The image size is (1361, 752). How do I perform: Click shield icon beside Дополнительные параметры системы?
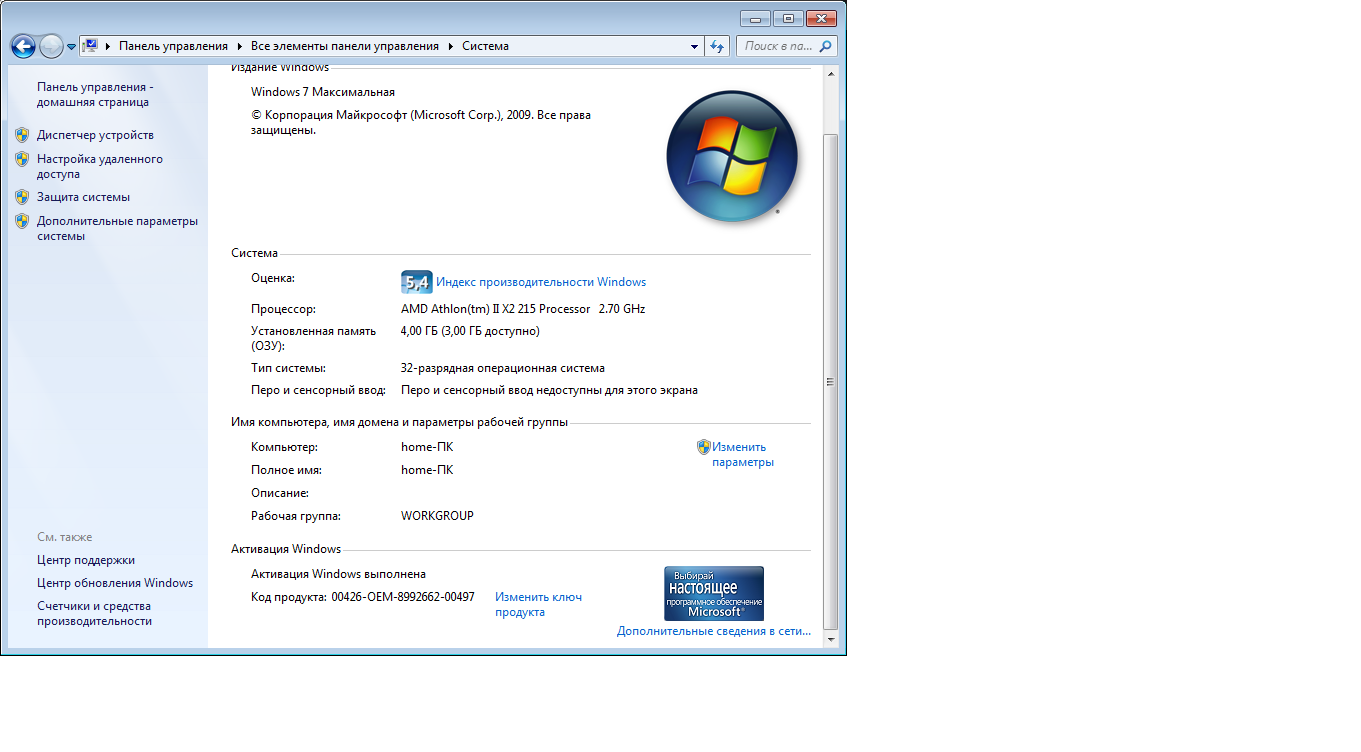click(22, 221)
